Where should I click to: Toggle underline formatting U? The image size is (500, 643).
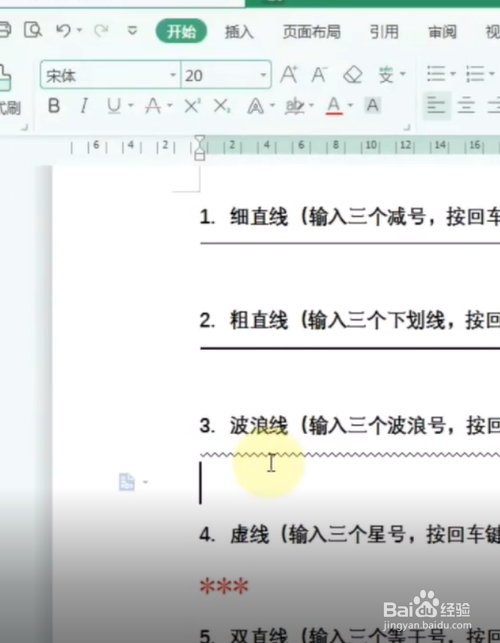(x=114, y=106)
